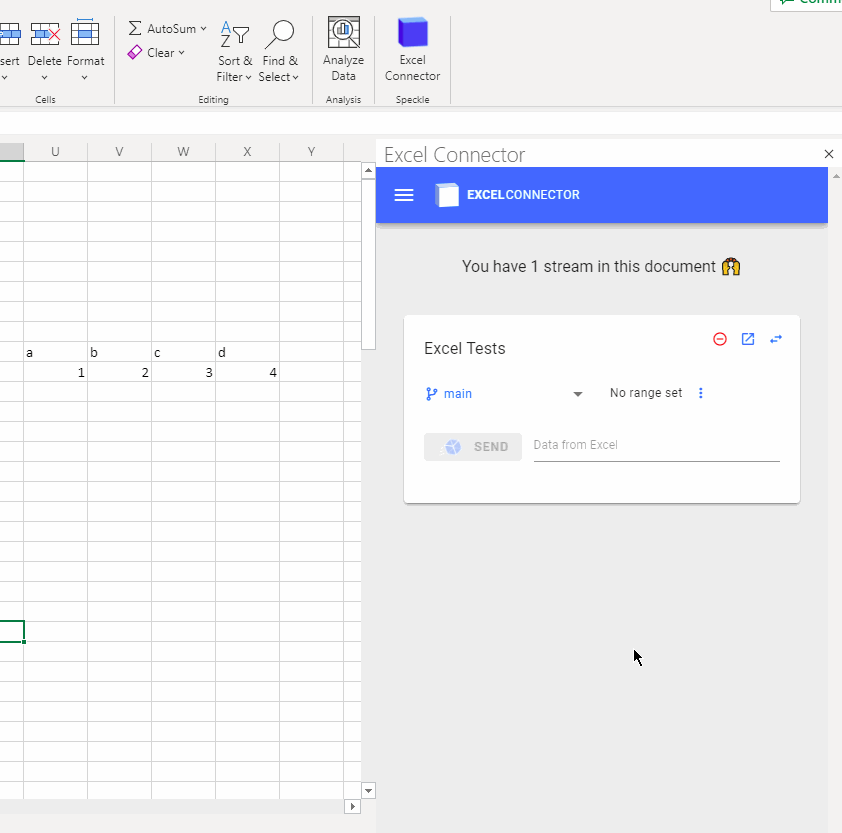Close the Excel Connector task pane
This screenshot has width=842, height=833.
[x=829, y=154]
